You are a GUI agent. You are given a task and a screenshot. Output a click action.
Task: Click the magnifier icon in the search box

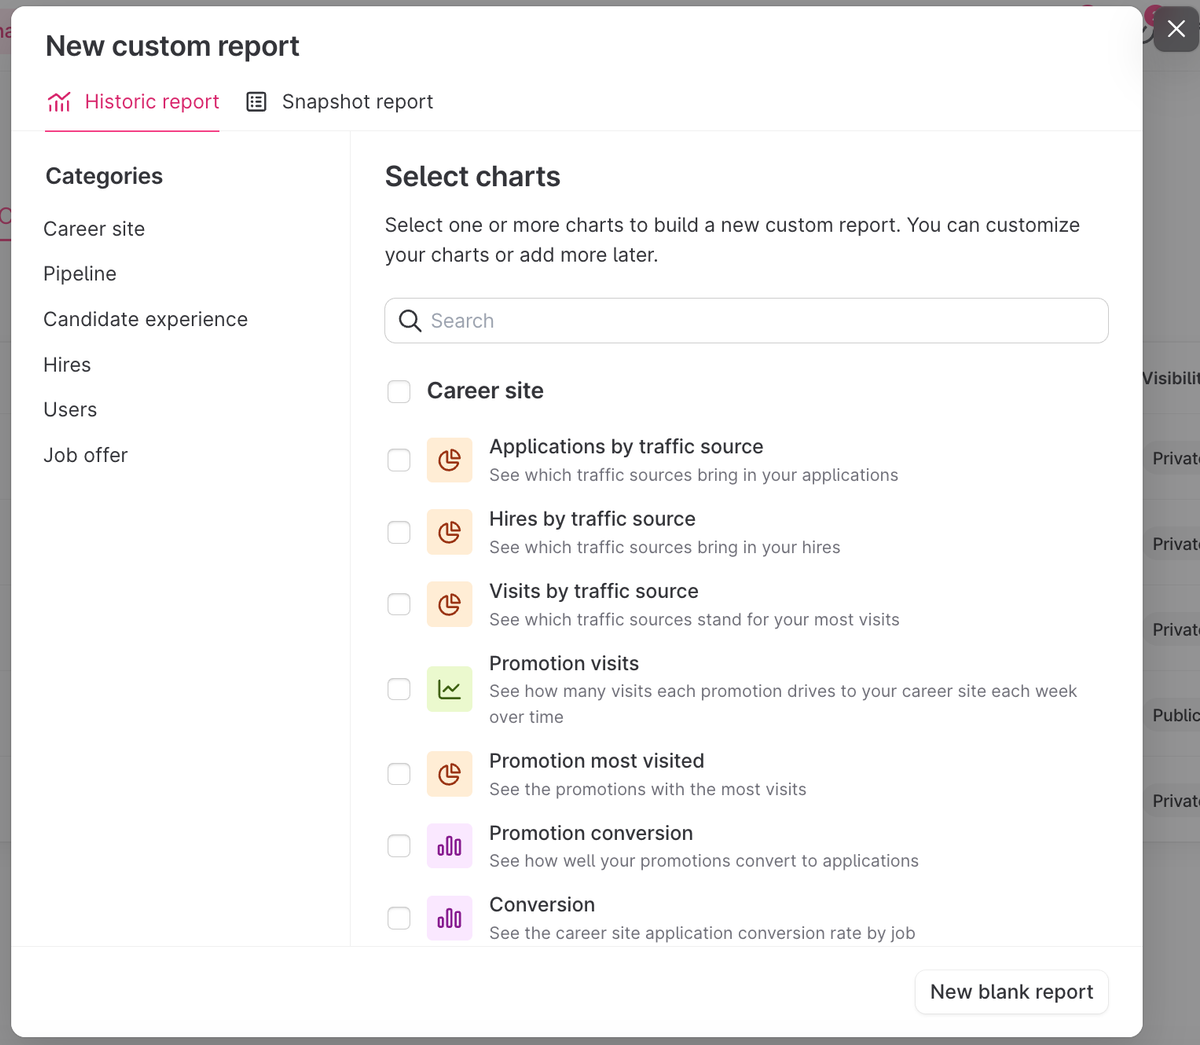point(410,321)
